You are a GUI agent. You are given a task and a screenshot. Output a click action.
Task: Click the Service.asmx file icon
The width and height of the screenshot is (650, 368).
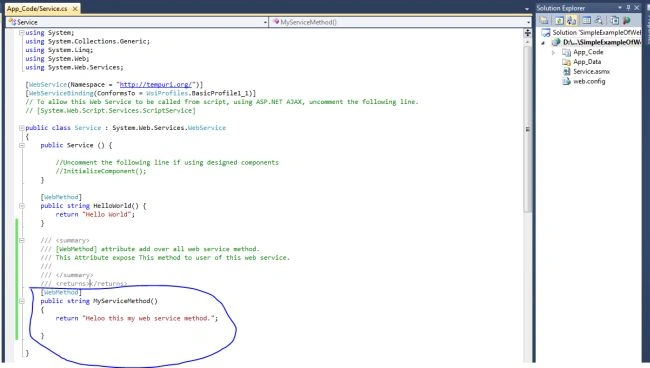[x=567, y=72]
